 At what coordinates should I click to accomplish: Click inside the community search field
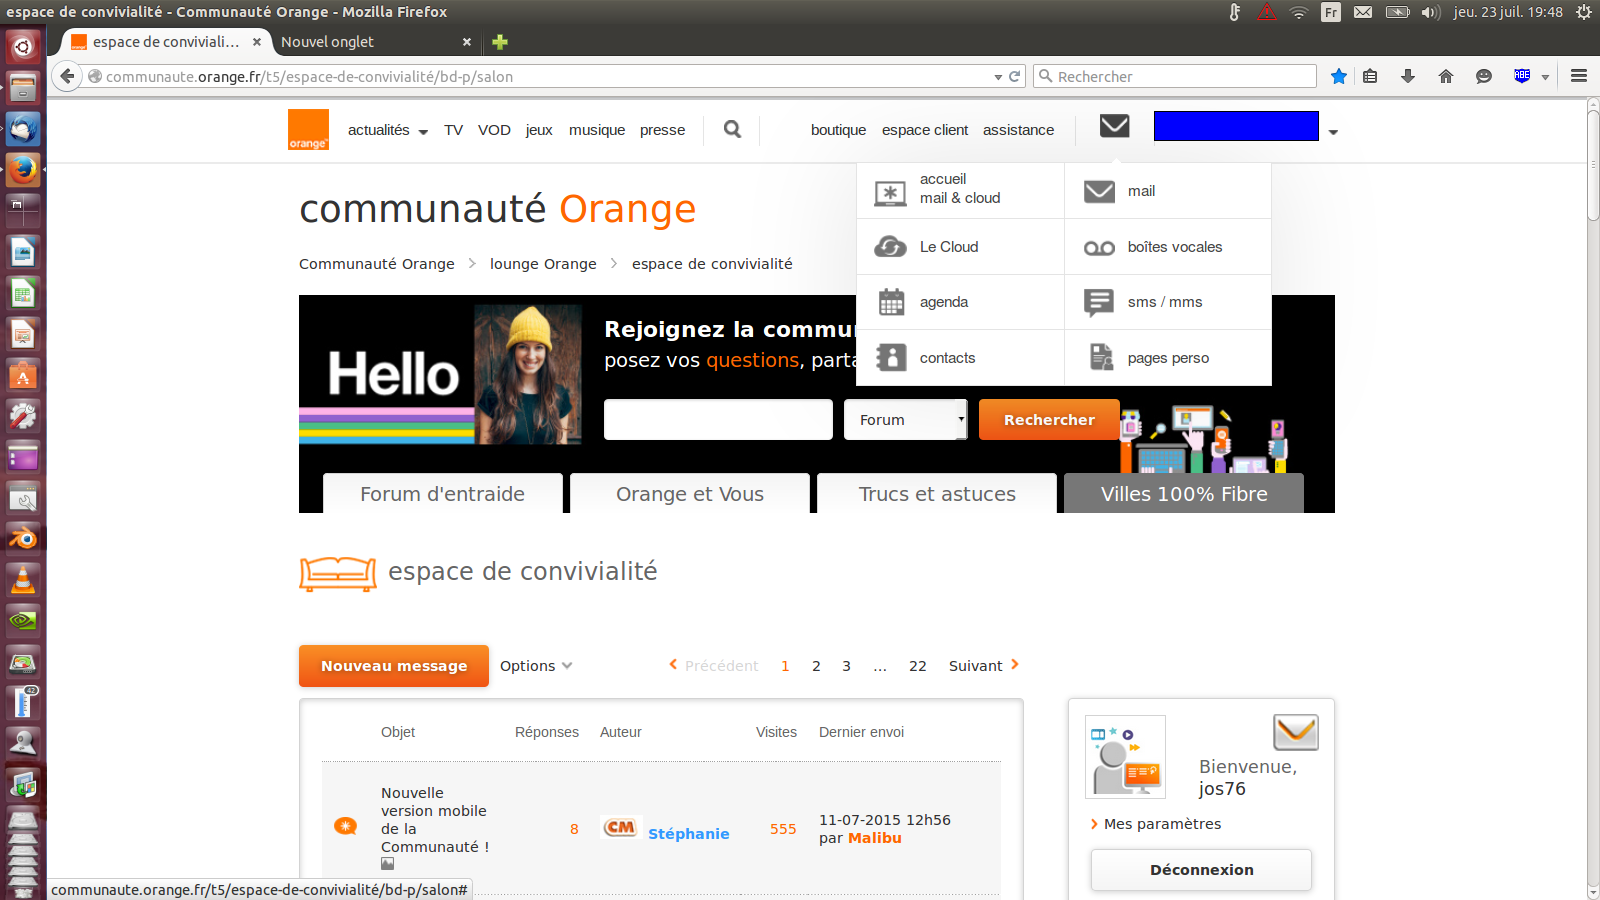[x=717, y=419]
